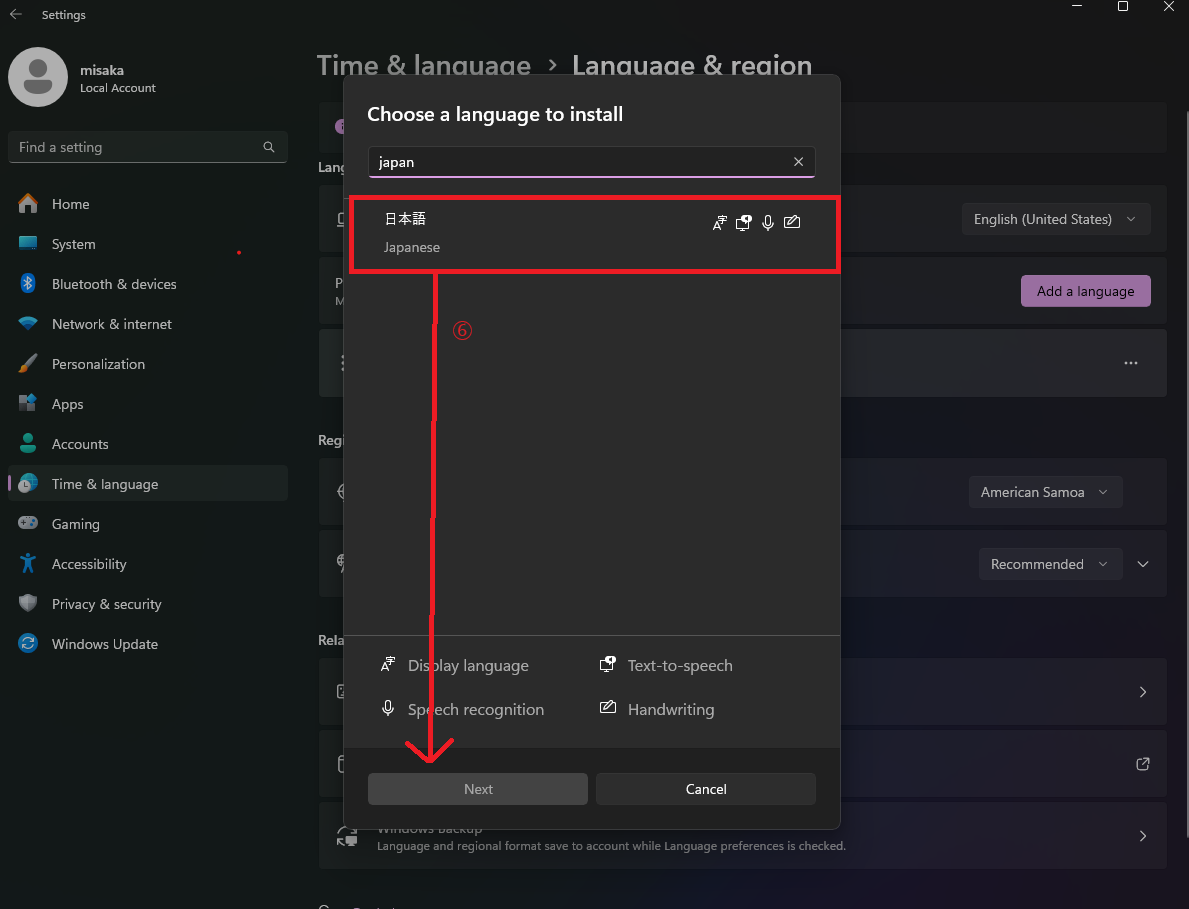Open Network & internet settings
The image size is (1189, 909).
(148, 324)
